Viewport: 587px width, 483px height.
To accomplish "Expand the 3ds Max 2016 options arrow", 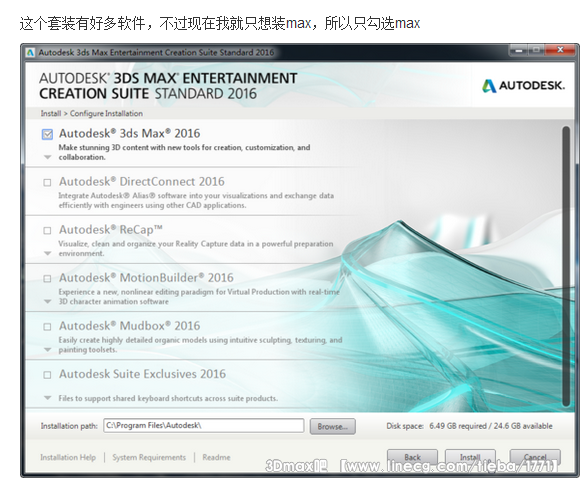I will click(x=48, y=157).
